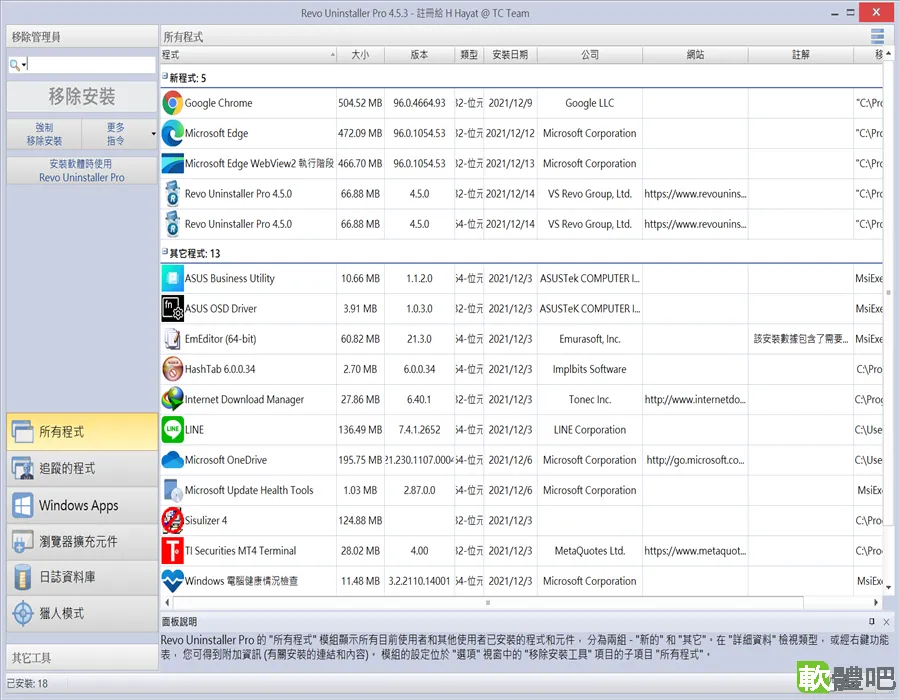Click the search magnifier icon
The height and width of the screenshot is (700, 900).
(14, 65)
